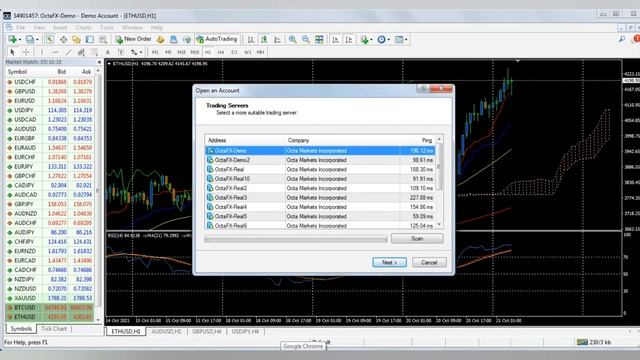
Task: Toggle the AutoTrading button
Action: [217, 39]
